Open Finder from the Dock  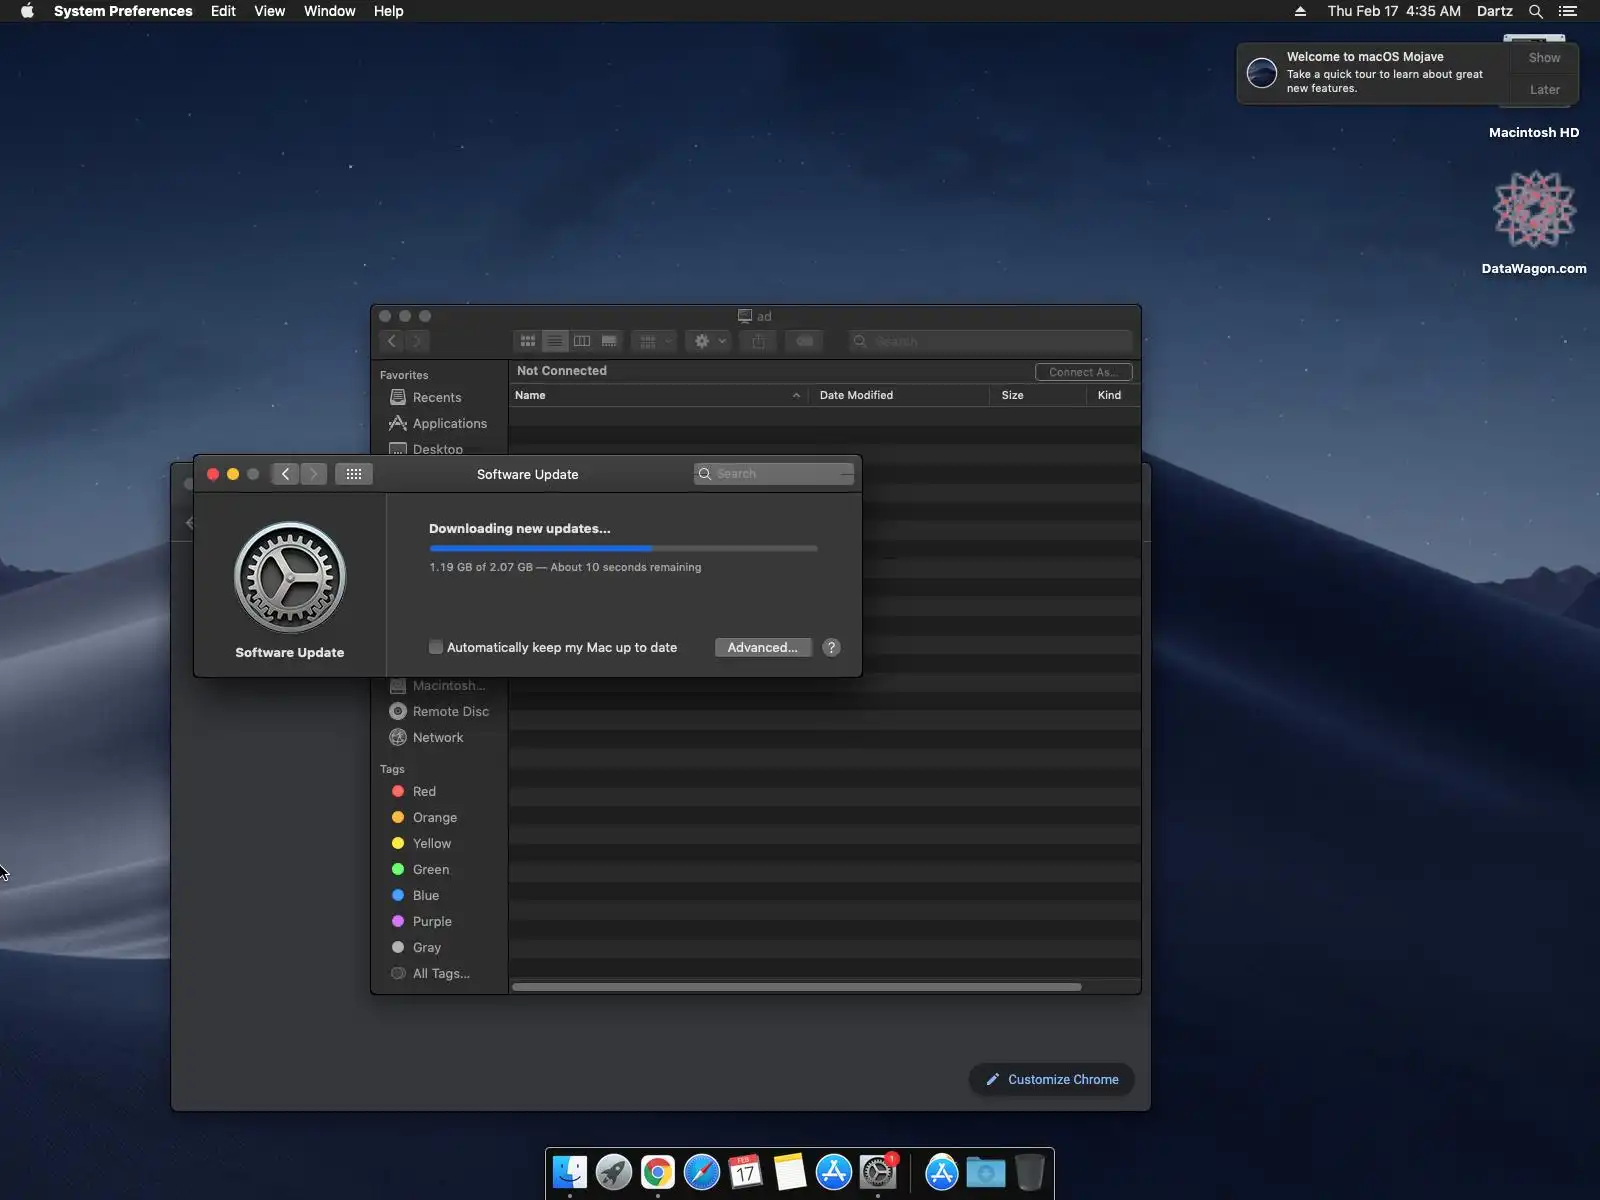point(570,1172)
